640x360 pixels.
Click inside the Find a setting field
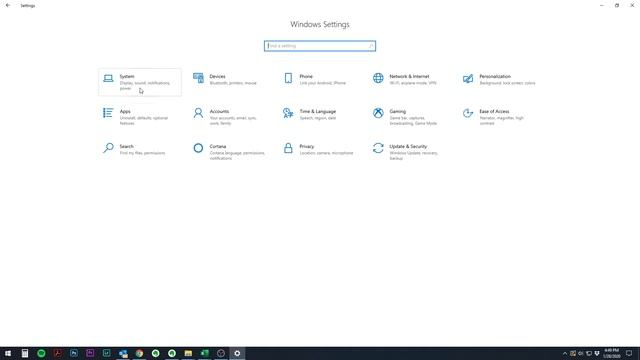click(x=320, y=46)
